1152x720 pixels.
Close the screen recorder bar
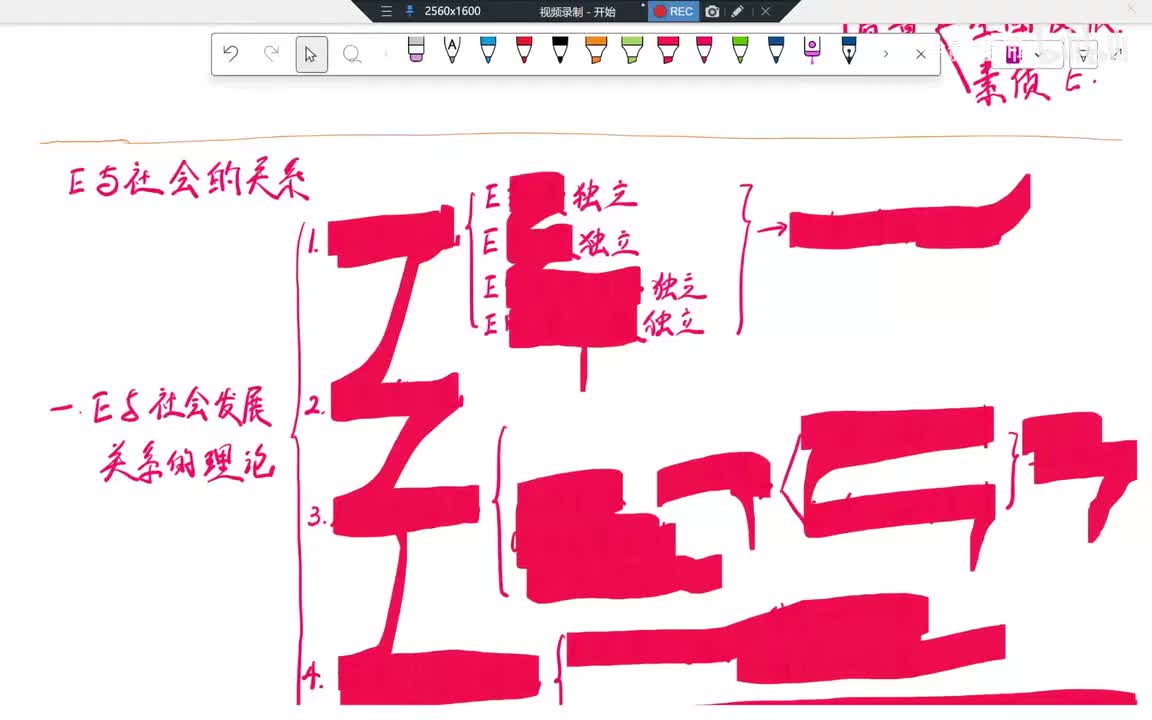click(766, 11)
